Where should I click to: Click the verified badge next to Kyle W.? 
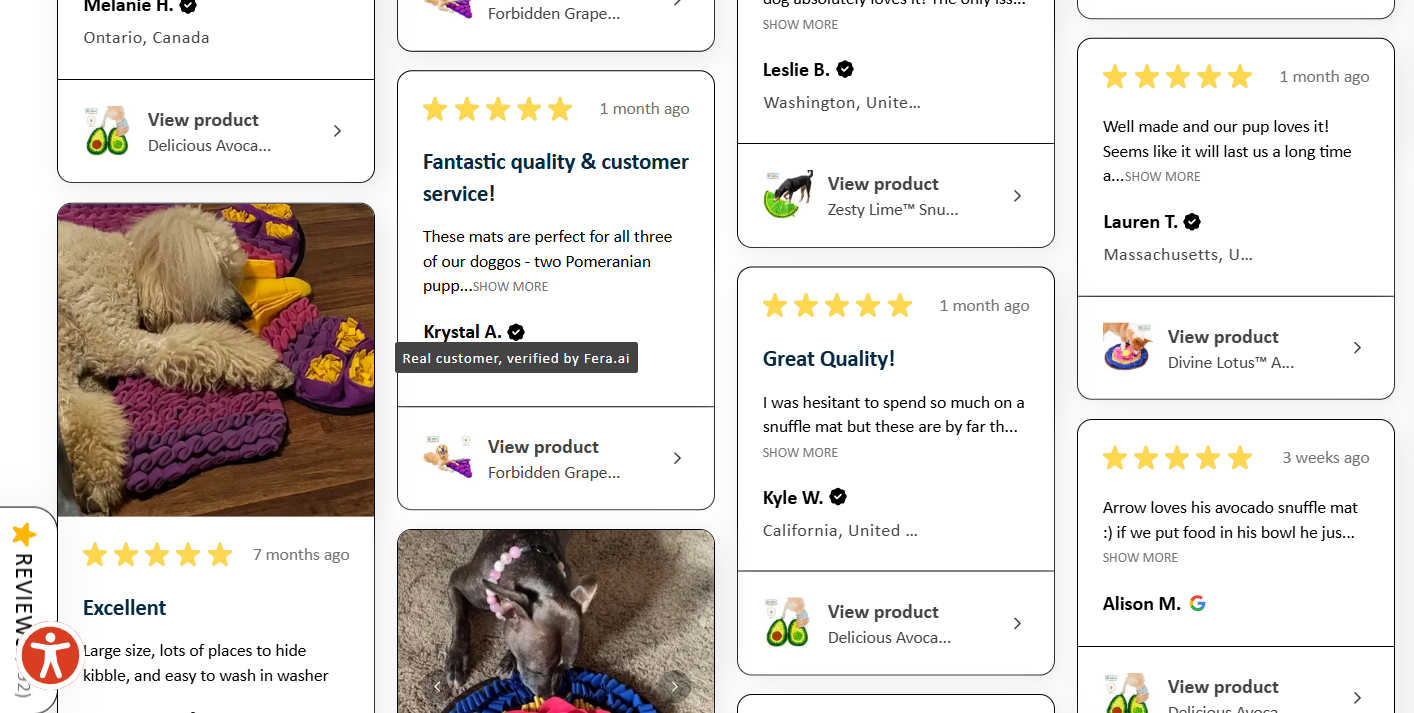pos(838,496)
